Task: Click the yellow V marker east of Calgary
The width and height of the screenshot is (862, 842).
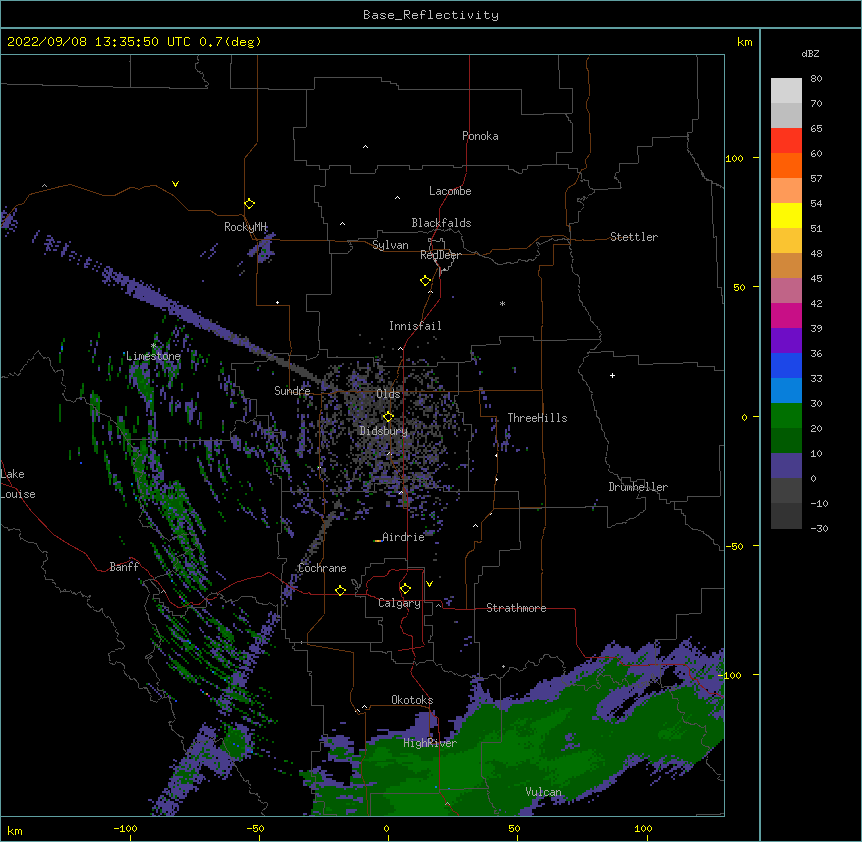Action: [x=429, y=584]
